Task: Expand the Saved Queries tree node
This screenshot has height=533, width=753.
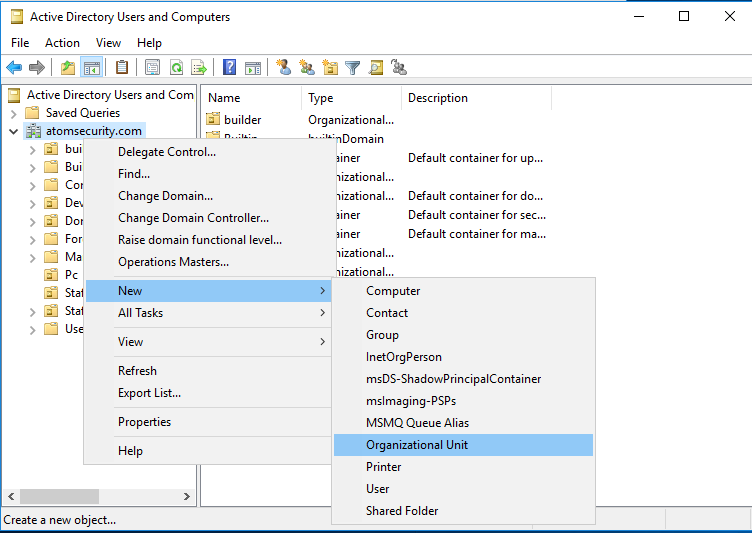Action: pyautogui.click(x=14, y=113)
